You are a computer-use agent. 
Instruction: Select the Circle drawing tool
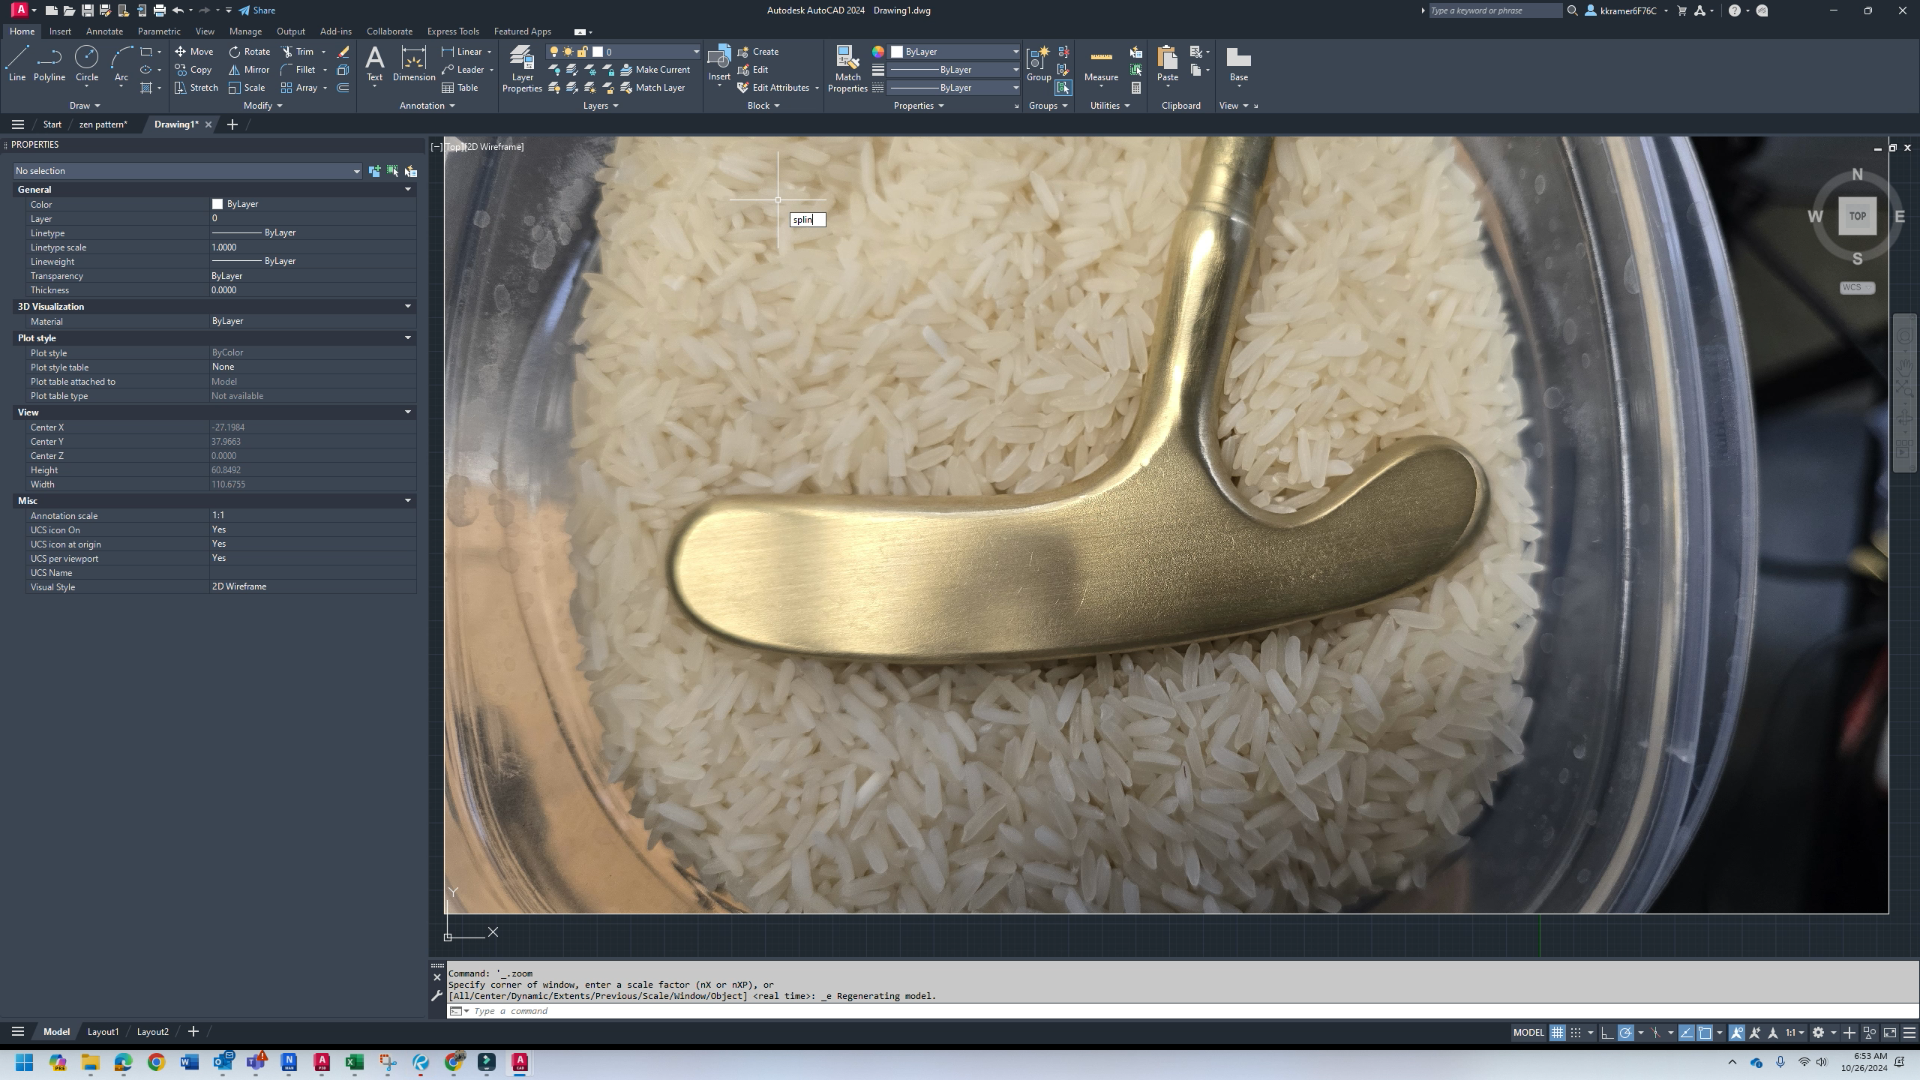click(x=87, y=62)
